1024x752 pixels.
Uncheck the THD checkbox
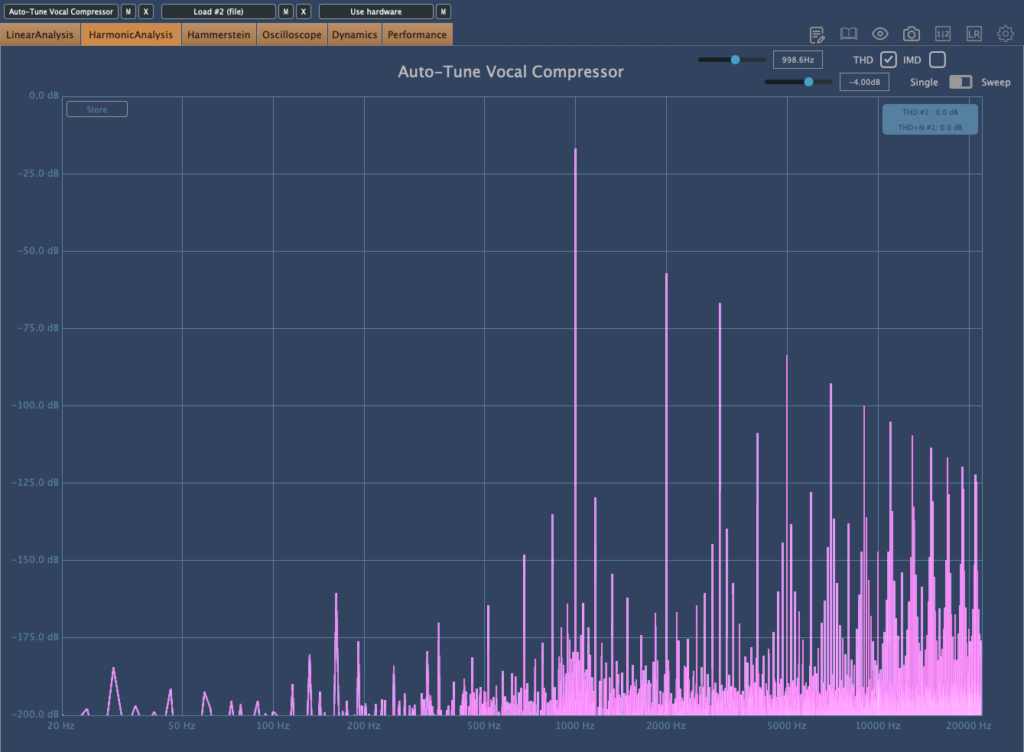[x=888, y=59]
